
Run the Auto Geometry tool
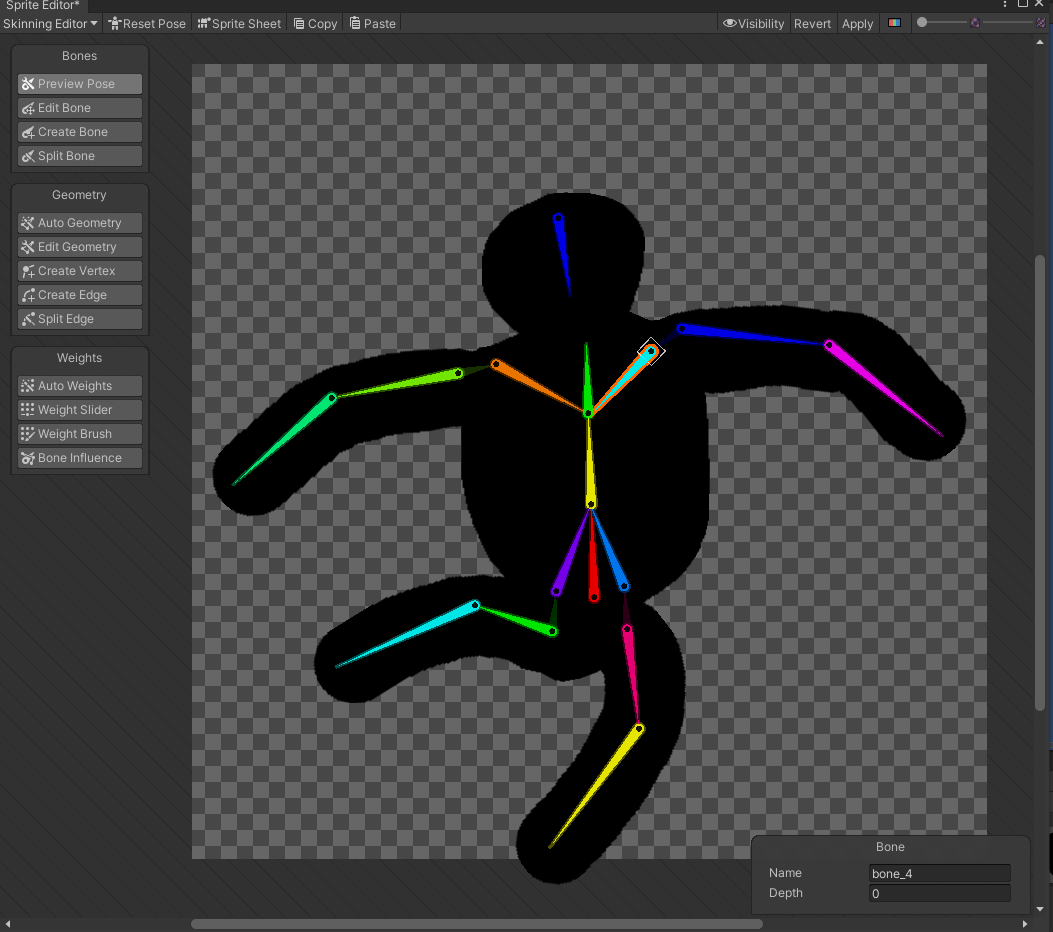79,222
